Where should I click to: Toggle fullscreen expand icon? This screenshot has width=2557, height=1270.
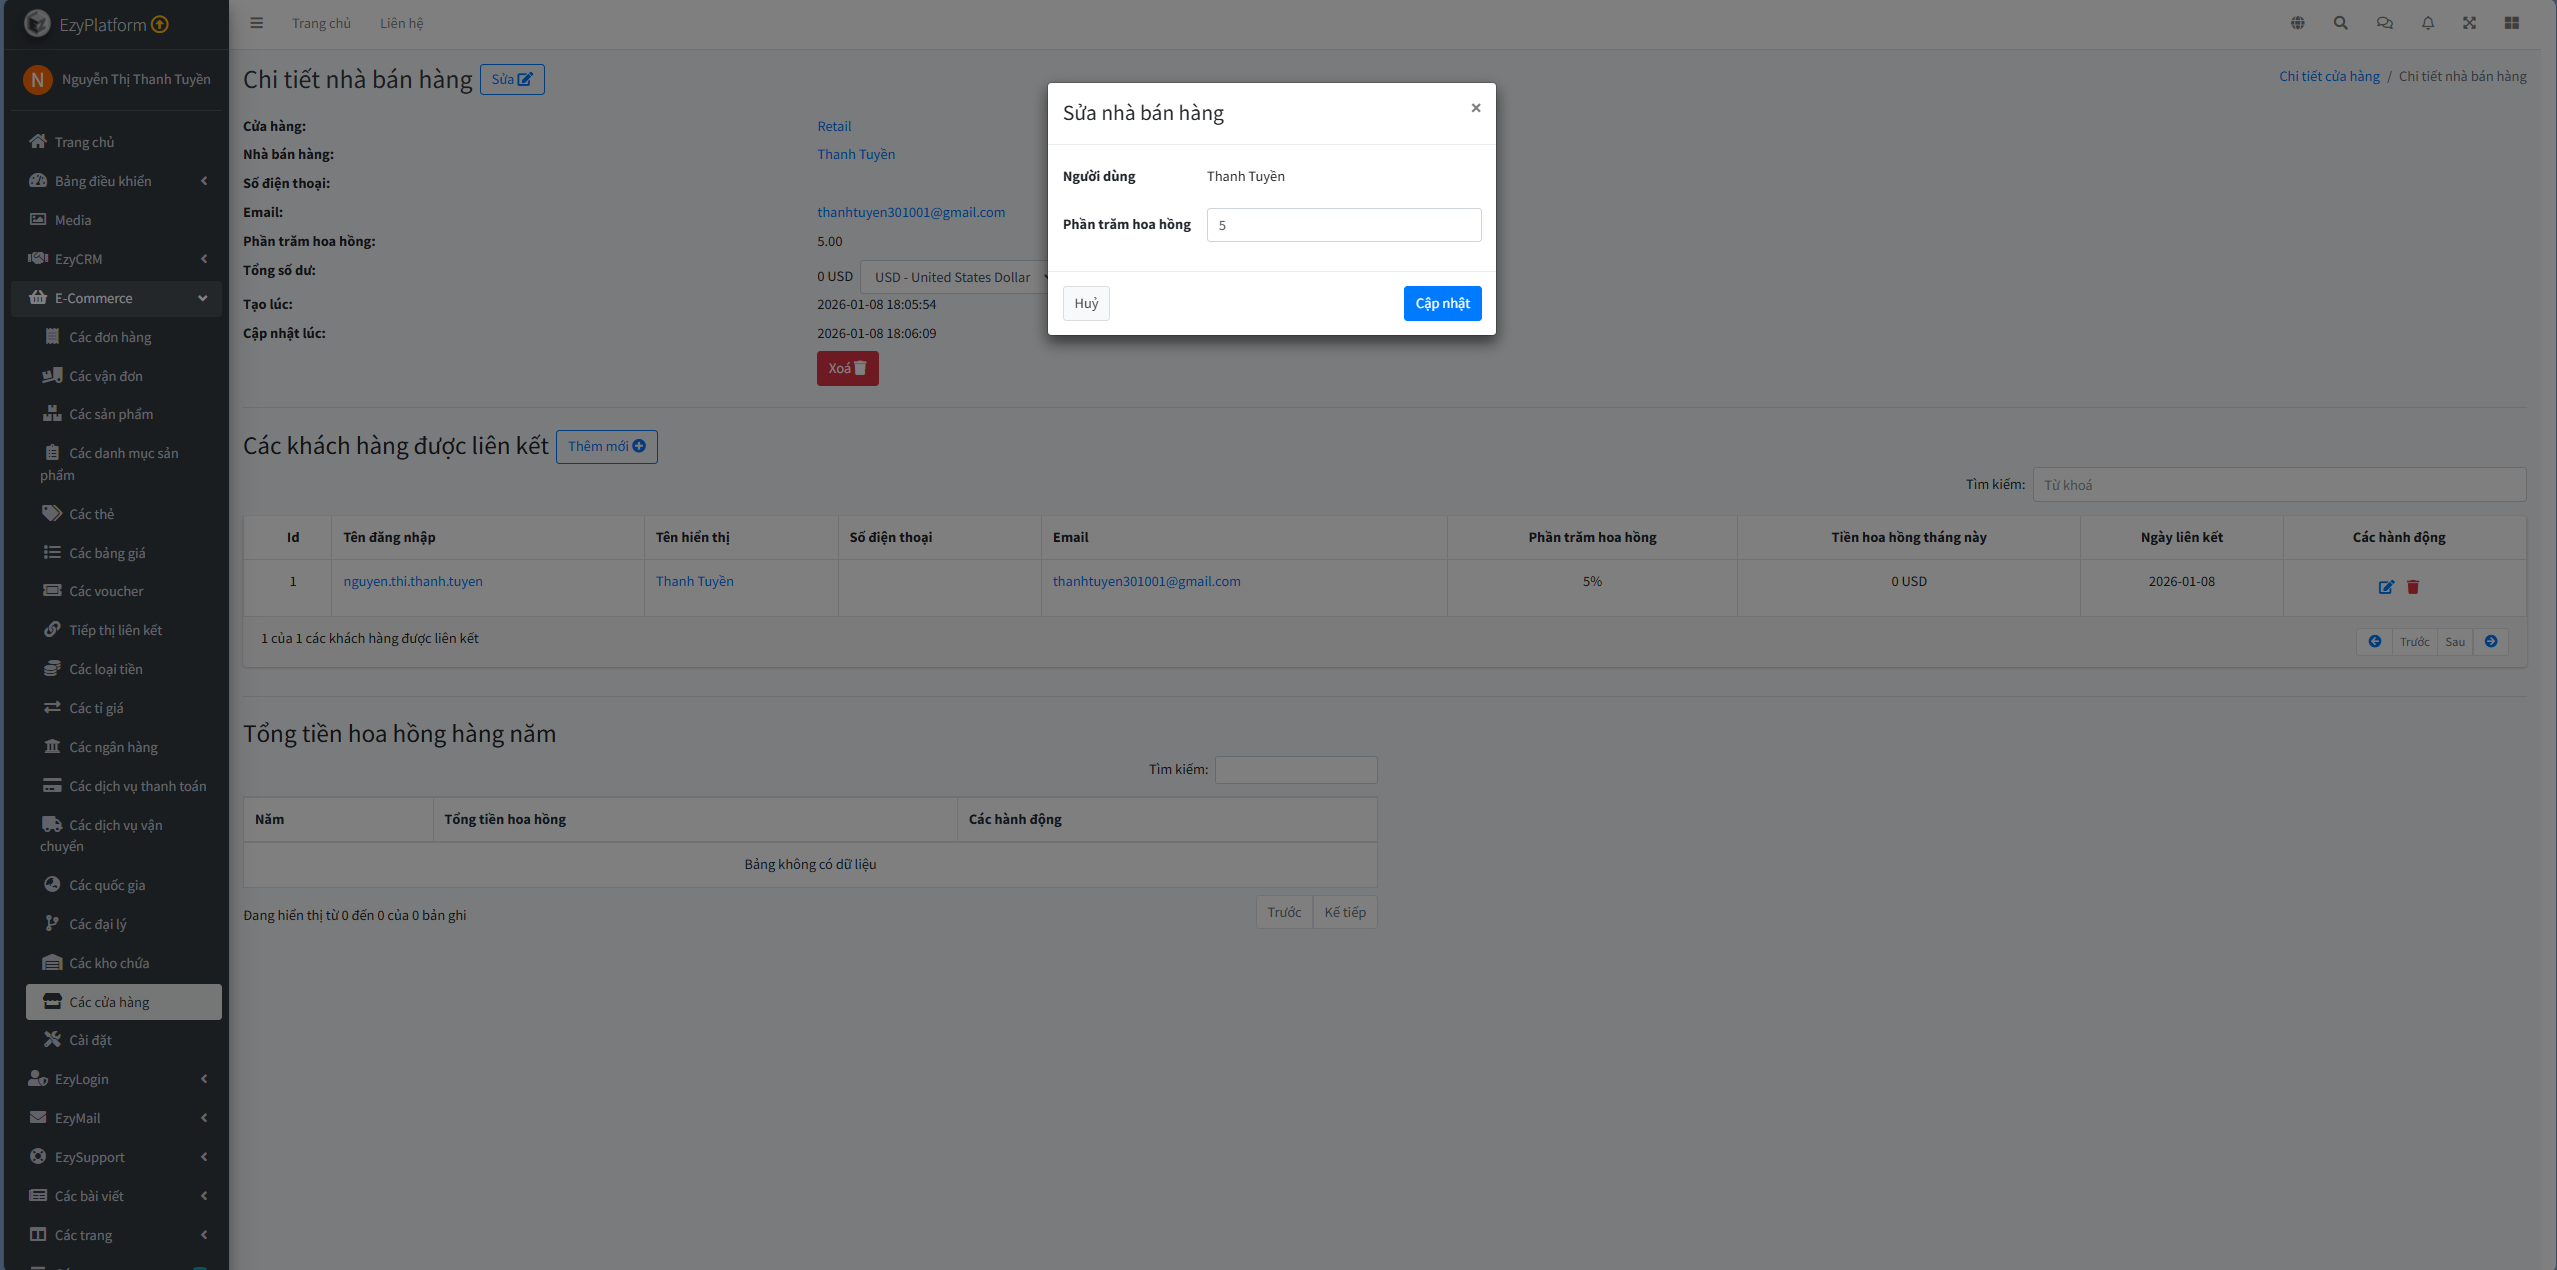(x=2469, y=23)
